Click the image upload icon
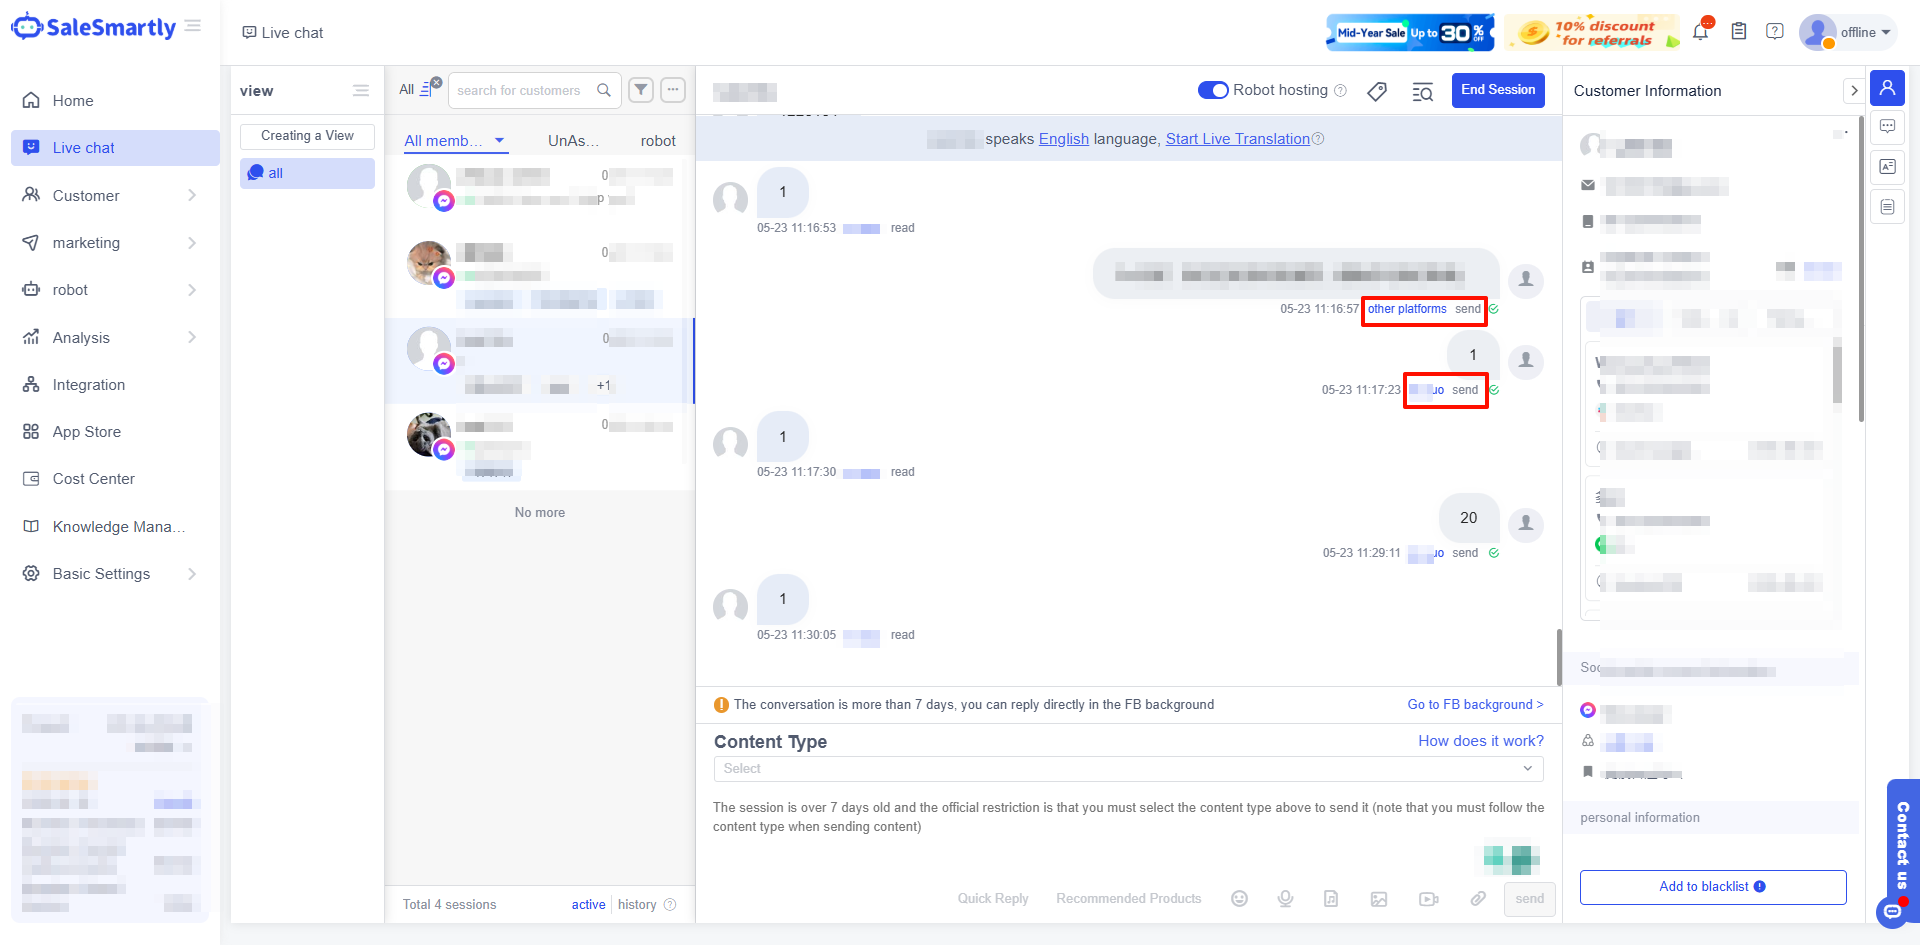Viewport: 1920px width, 945px height. (x=1379, y=899)
